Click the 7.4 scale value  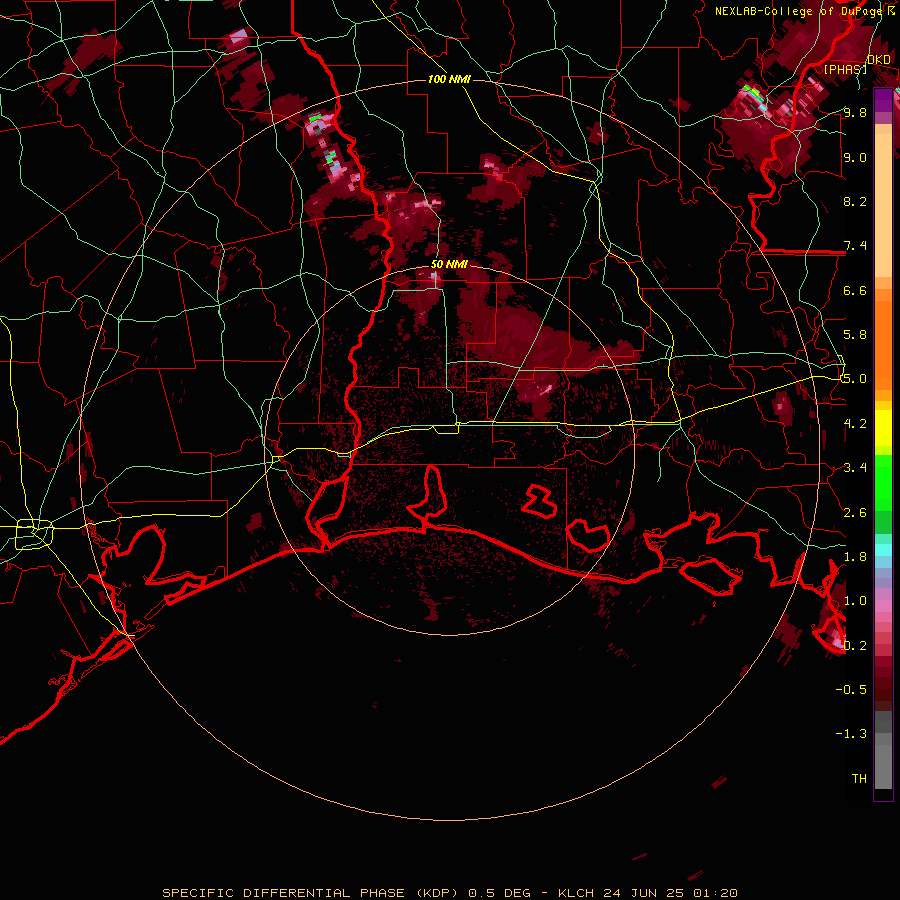855,246
